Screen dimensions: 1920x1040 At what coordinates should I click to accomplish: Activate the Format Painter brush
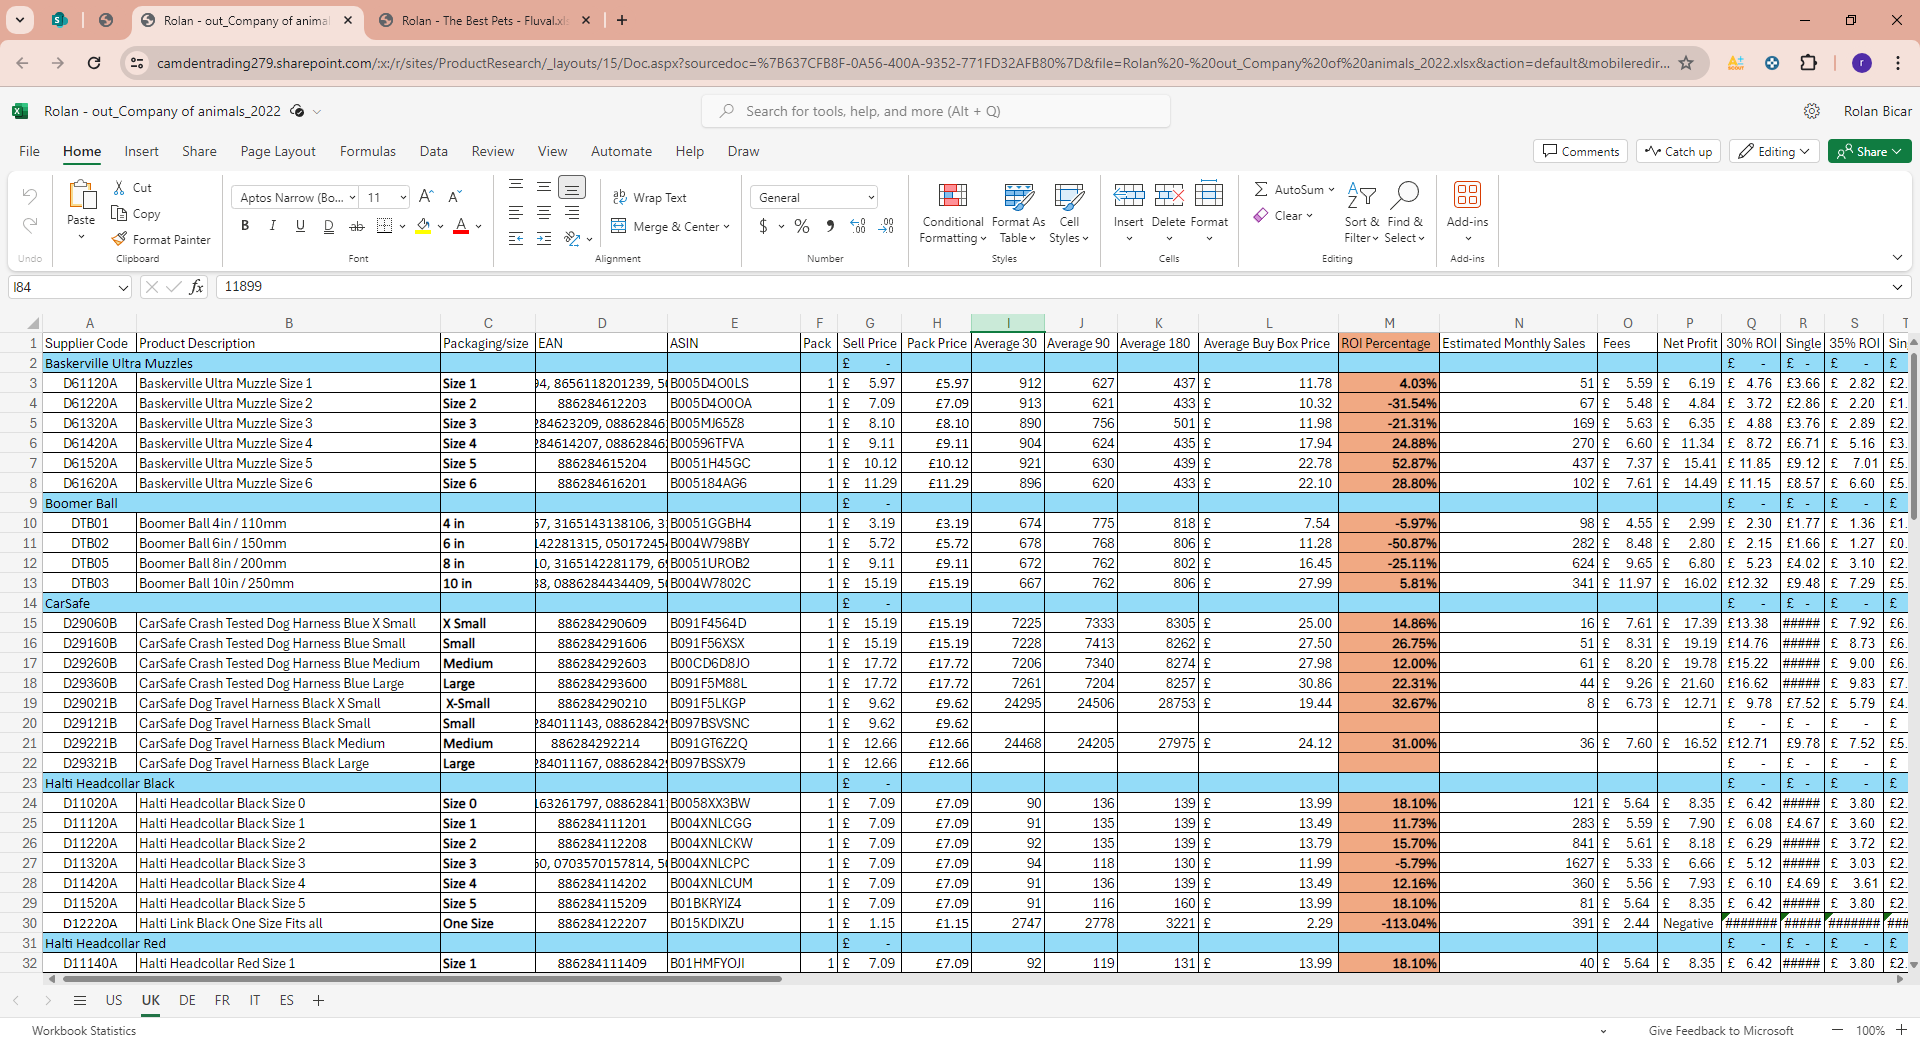point(119,240)
